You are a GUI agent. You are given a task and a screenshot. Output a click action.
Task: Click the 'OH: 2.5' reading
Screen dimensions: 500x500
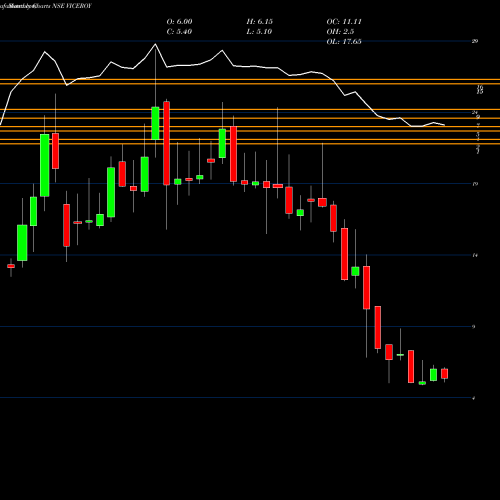[x=340, y=31]
